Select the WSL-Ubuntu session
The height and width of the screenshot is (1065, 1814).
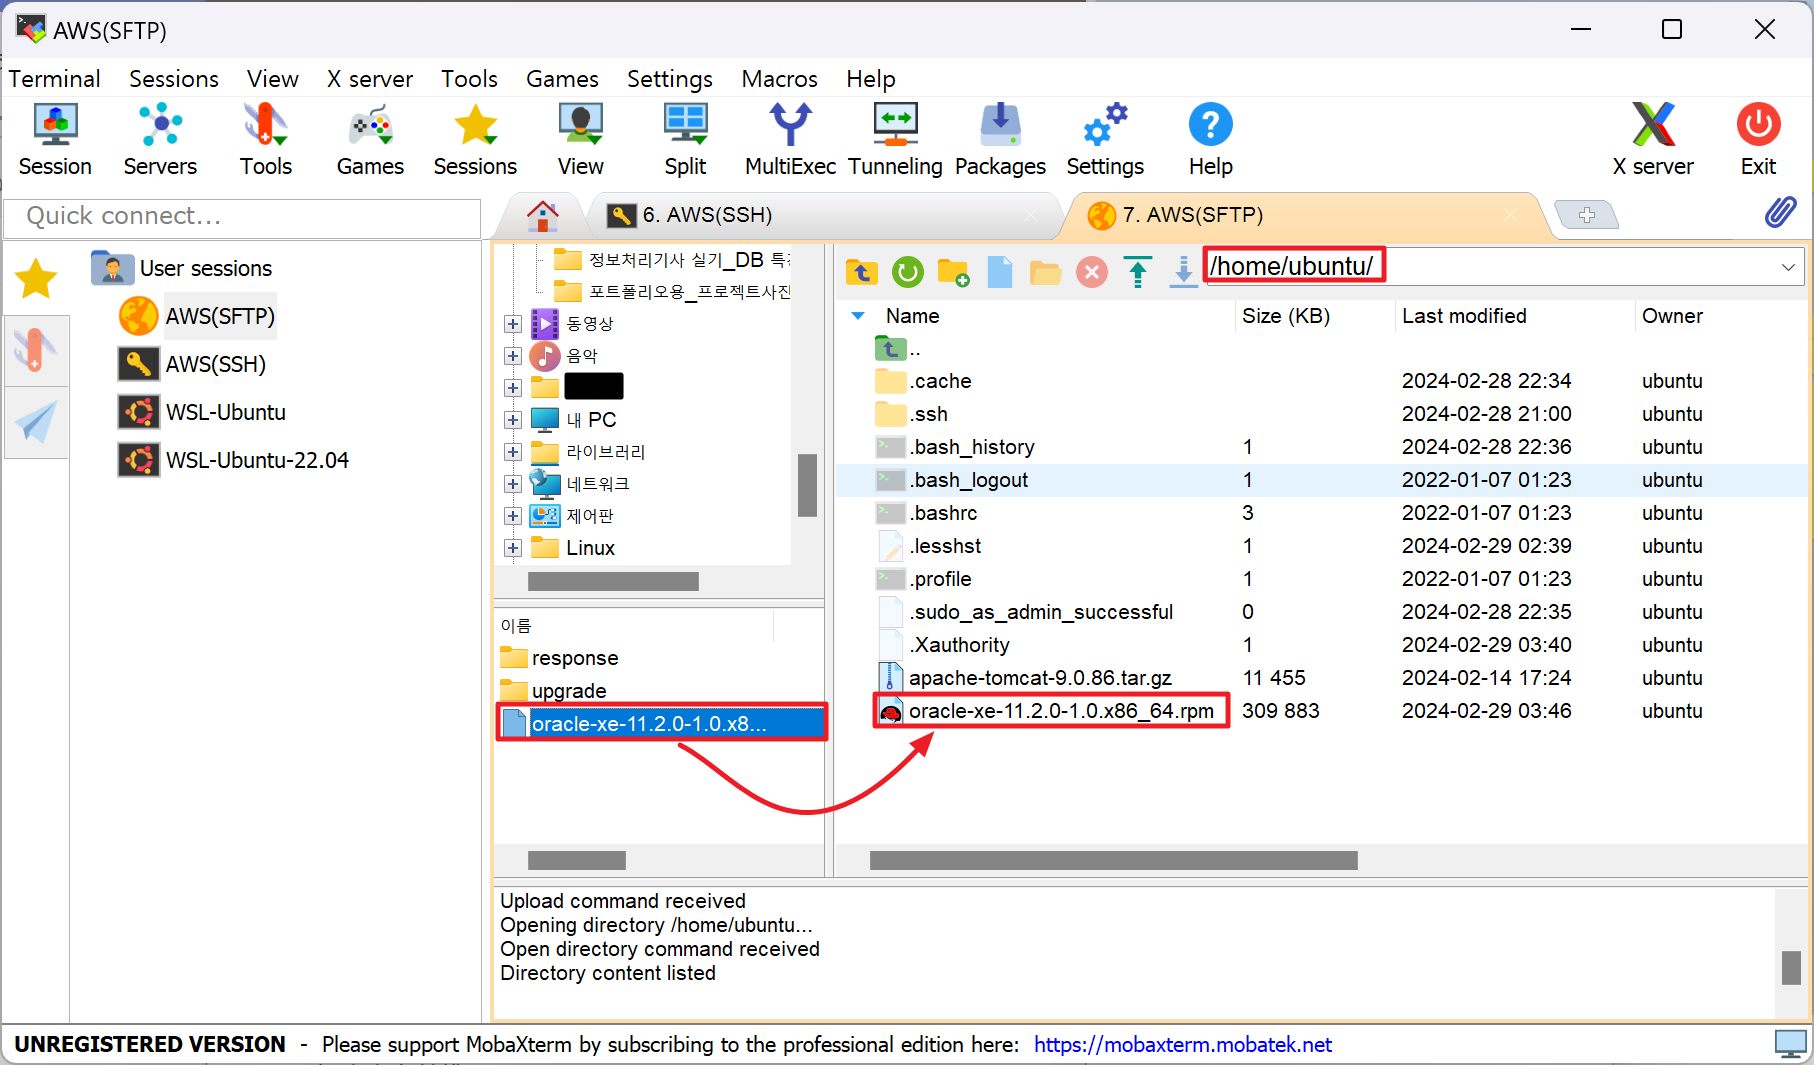coord(202,412)
